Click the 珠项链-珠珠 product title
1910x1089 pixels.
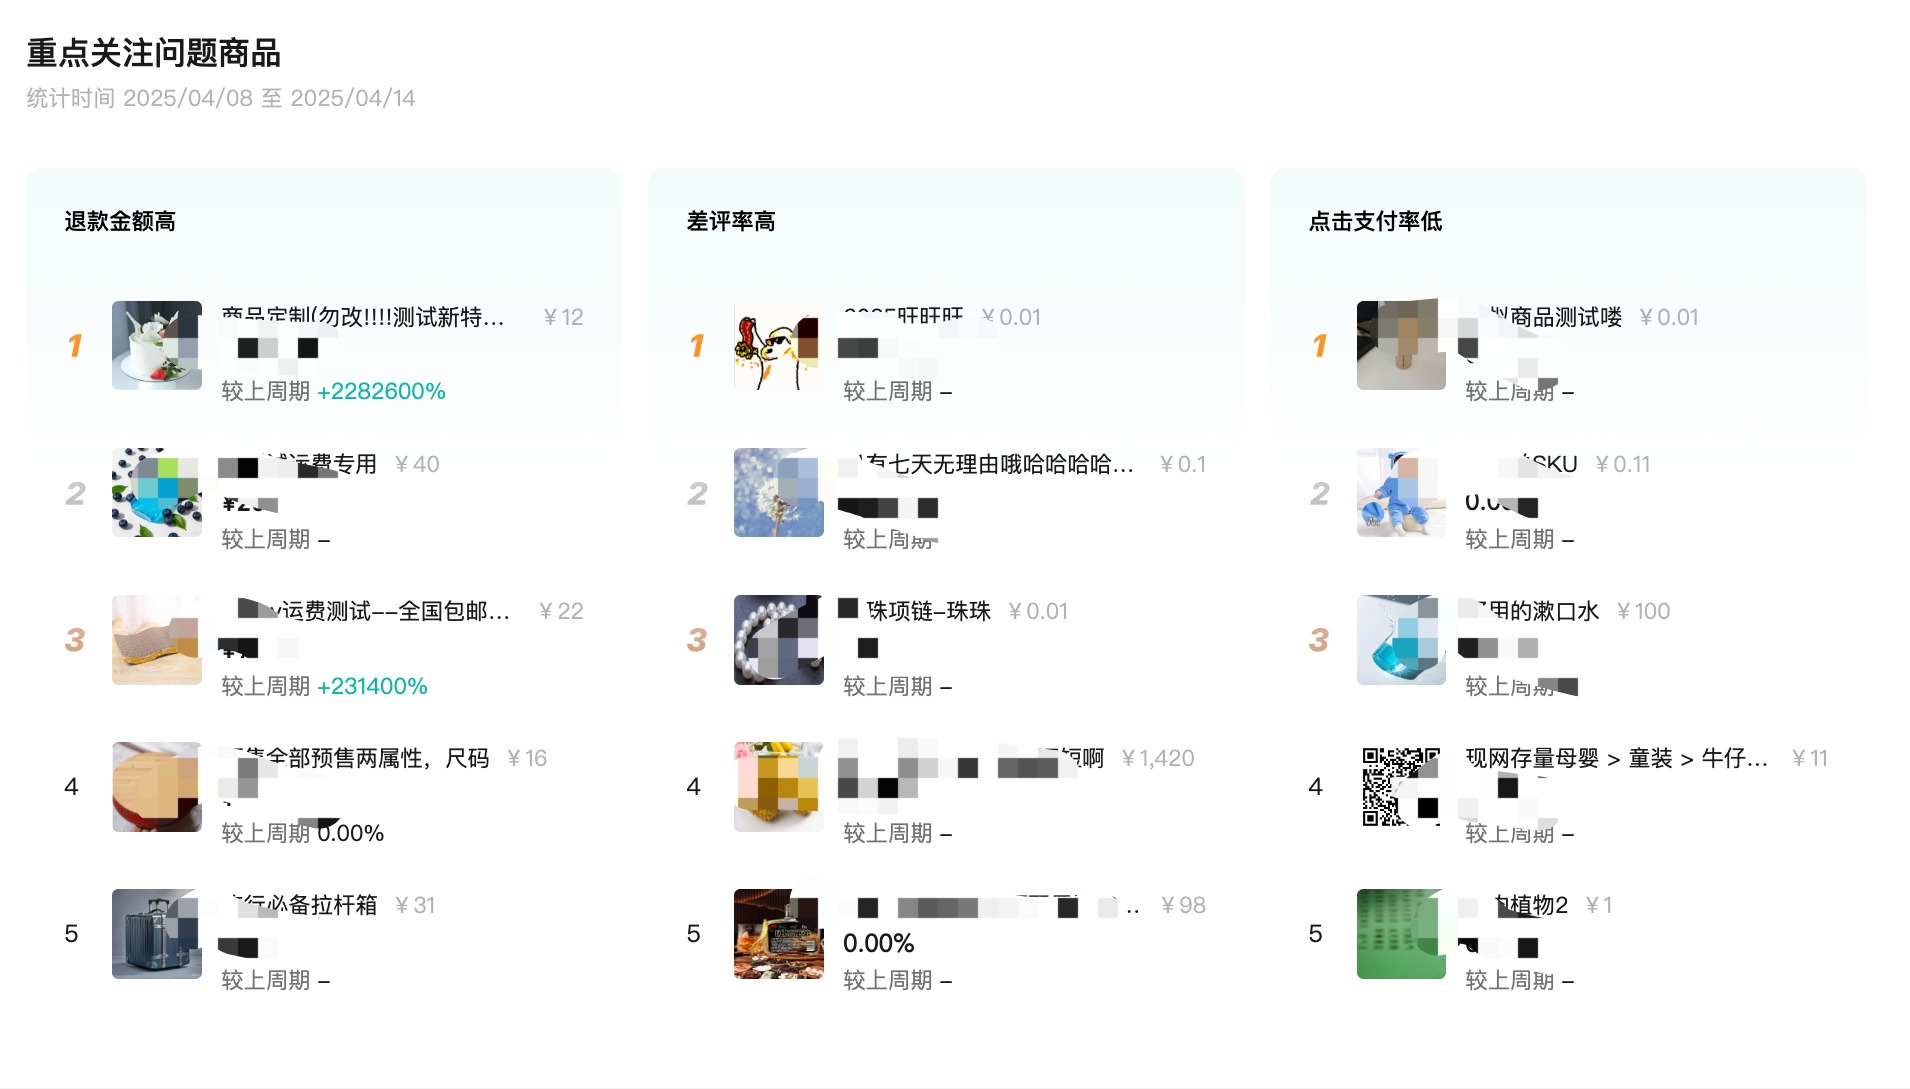coord(927,611)
